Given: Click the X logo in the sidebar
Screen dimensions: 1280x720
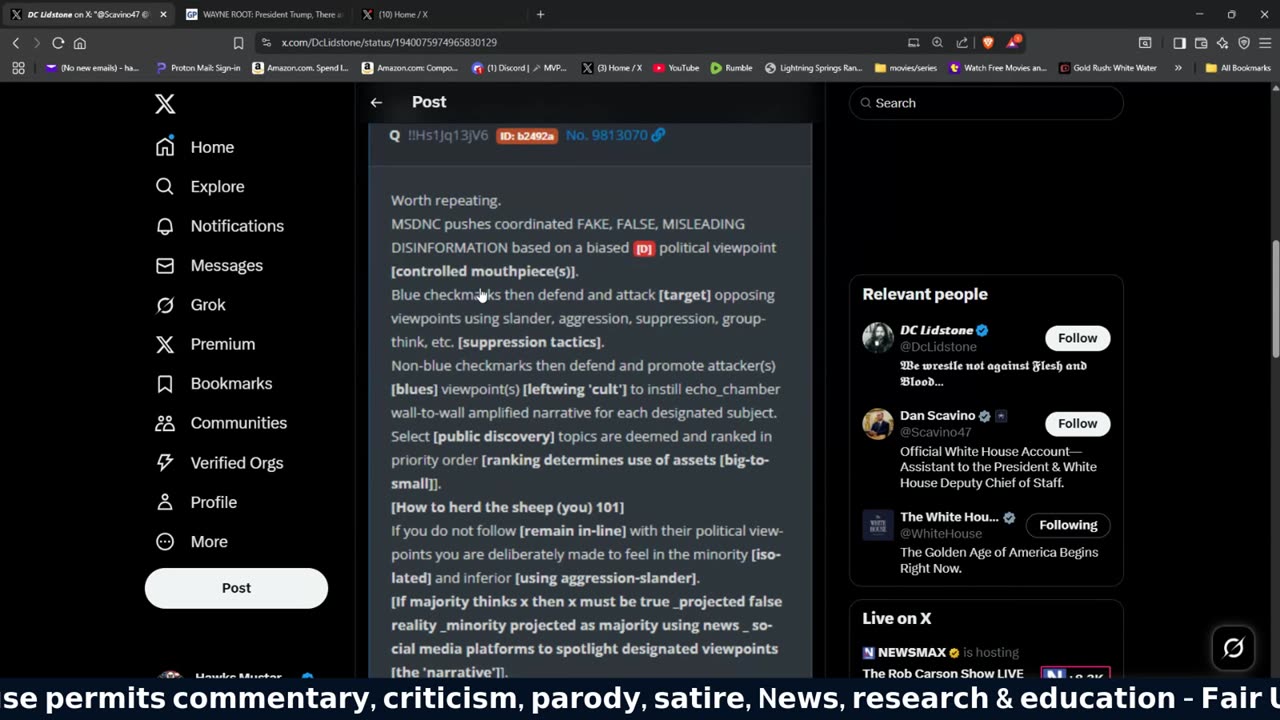Looking at the screenshot, I should point(165,104).
